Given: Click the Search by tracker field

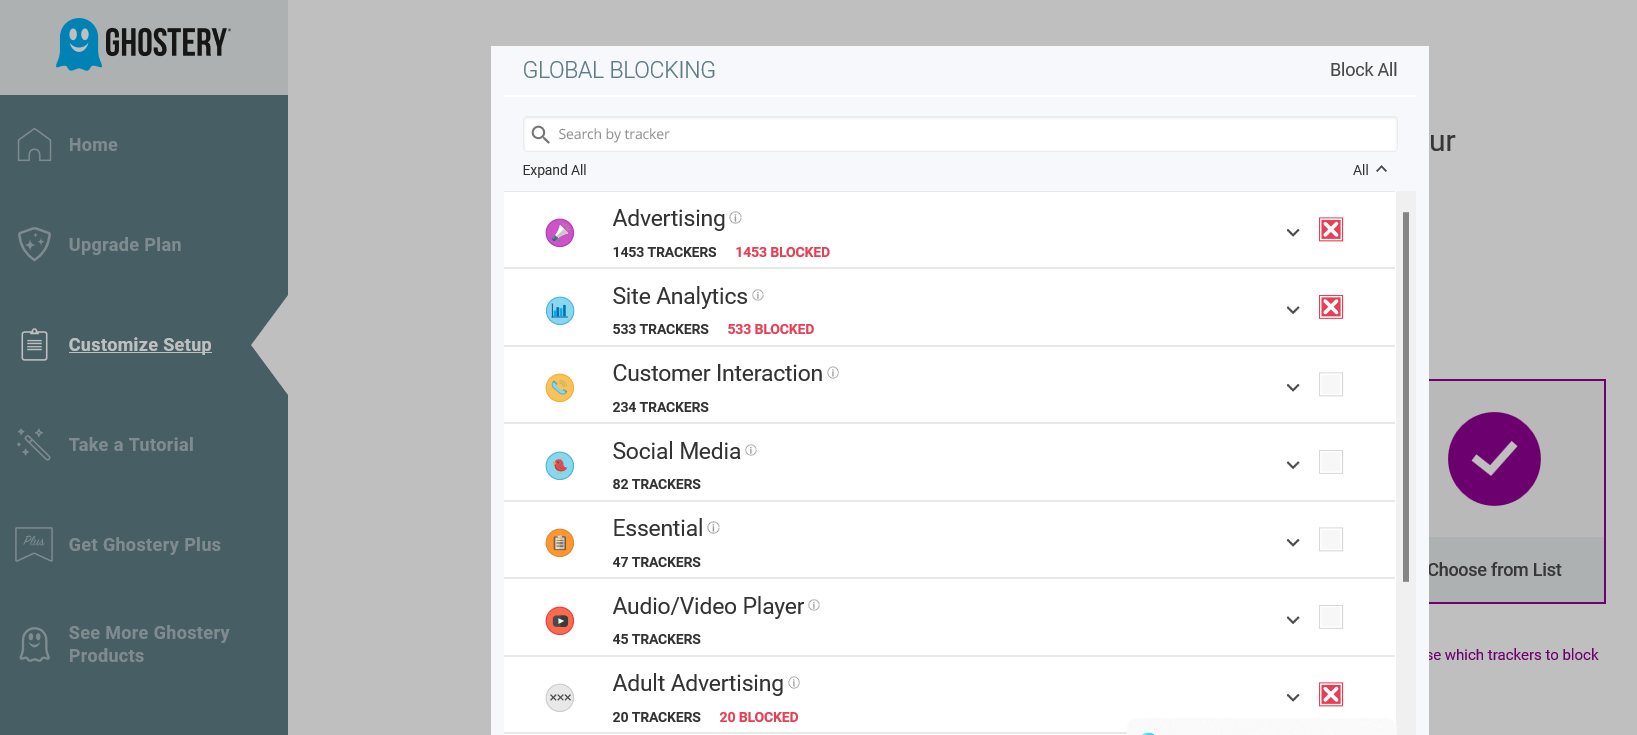Looking at the screenshot, I should coord(959,134).
